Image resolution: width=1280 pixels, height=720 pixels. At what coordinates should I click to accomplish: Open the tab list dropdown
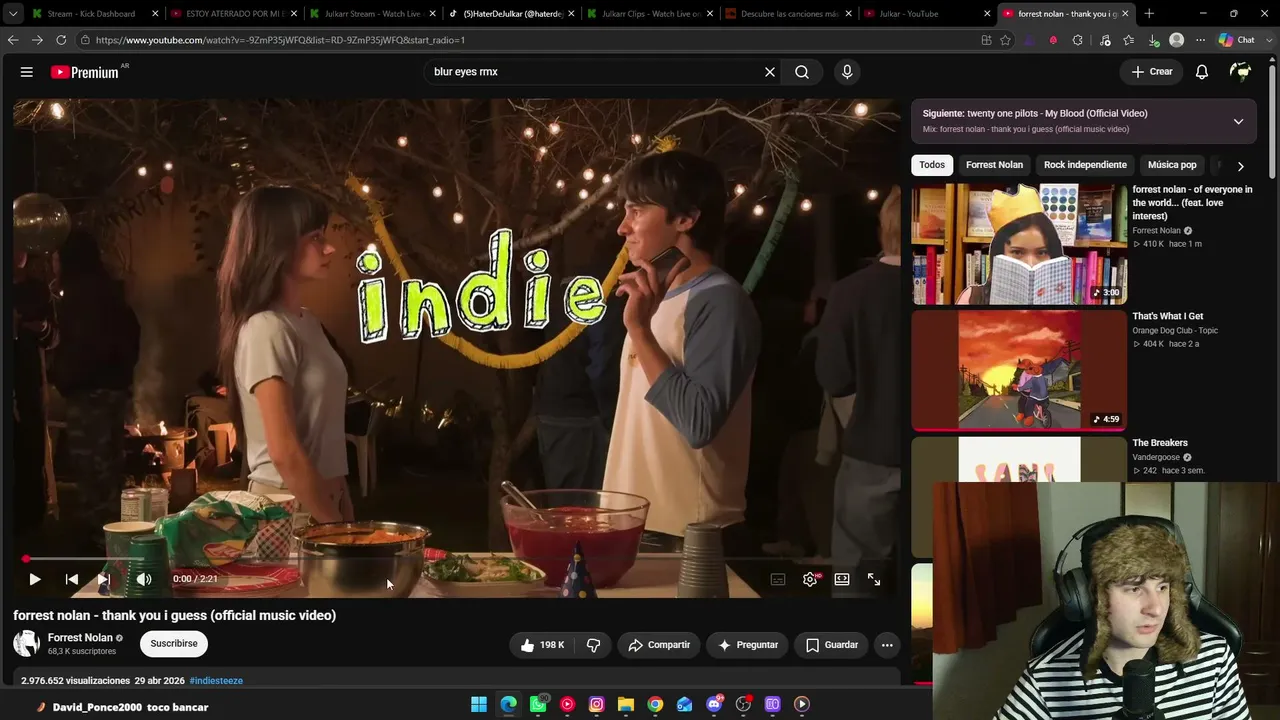(x=13, y=14)
